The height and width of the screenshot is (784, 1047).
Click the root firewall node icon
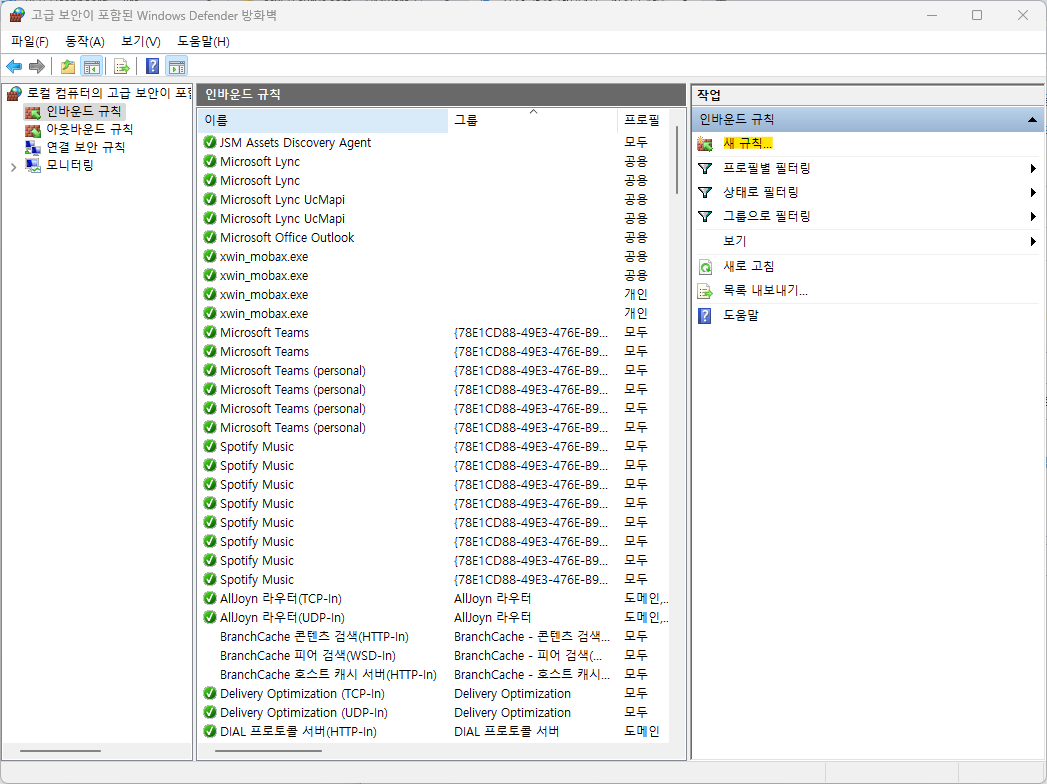(x=15, y=93)
